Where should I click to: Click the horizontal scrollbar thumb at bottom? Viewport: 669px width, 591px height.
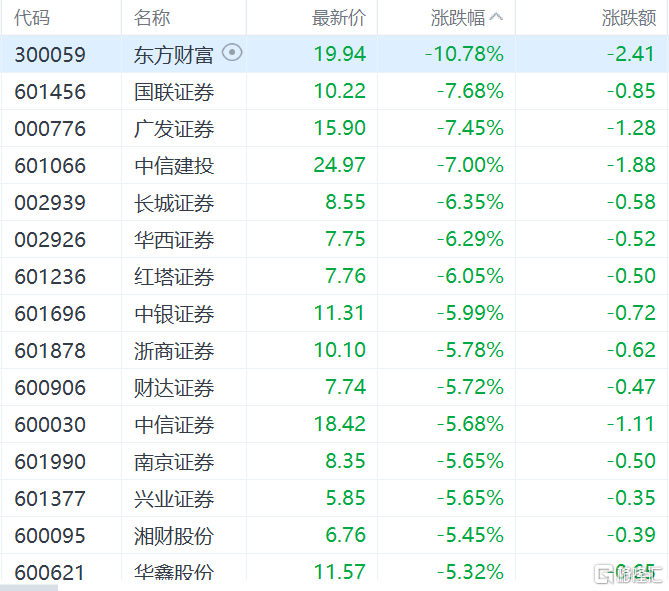29,588
